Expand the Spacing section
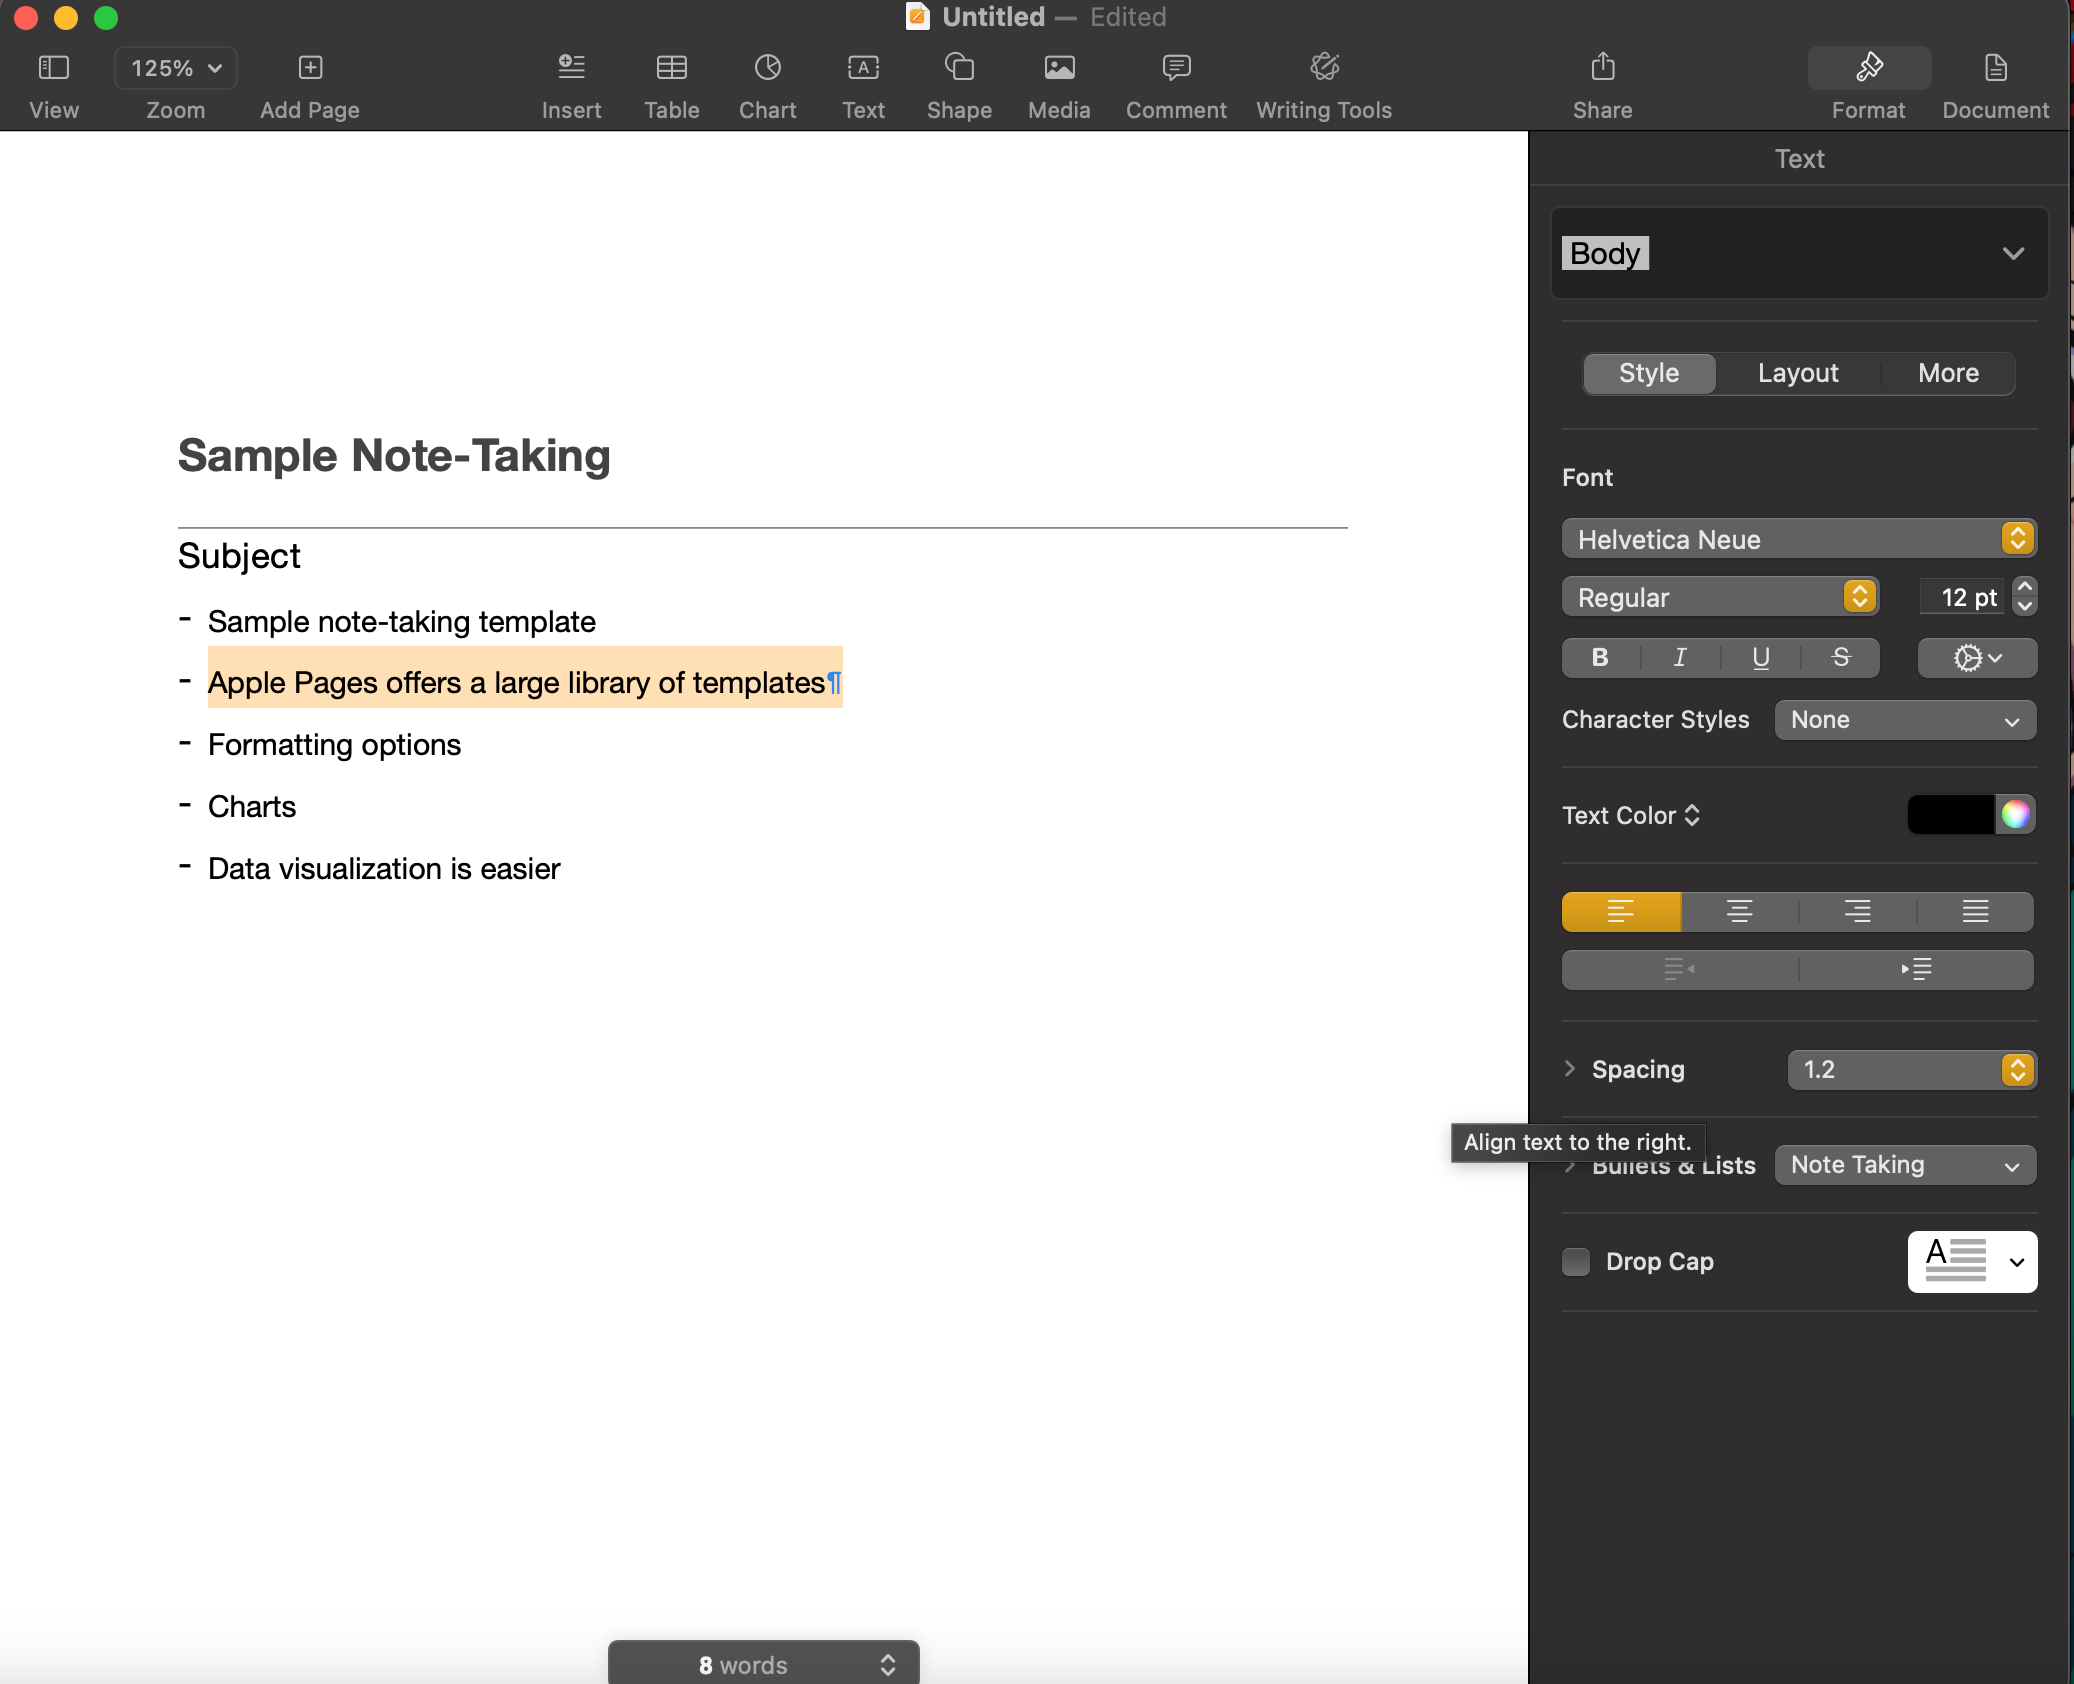This screenshot has height=1684, width=2074. pos(1570,1069)
